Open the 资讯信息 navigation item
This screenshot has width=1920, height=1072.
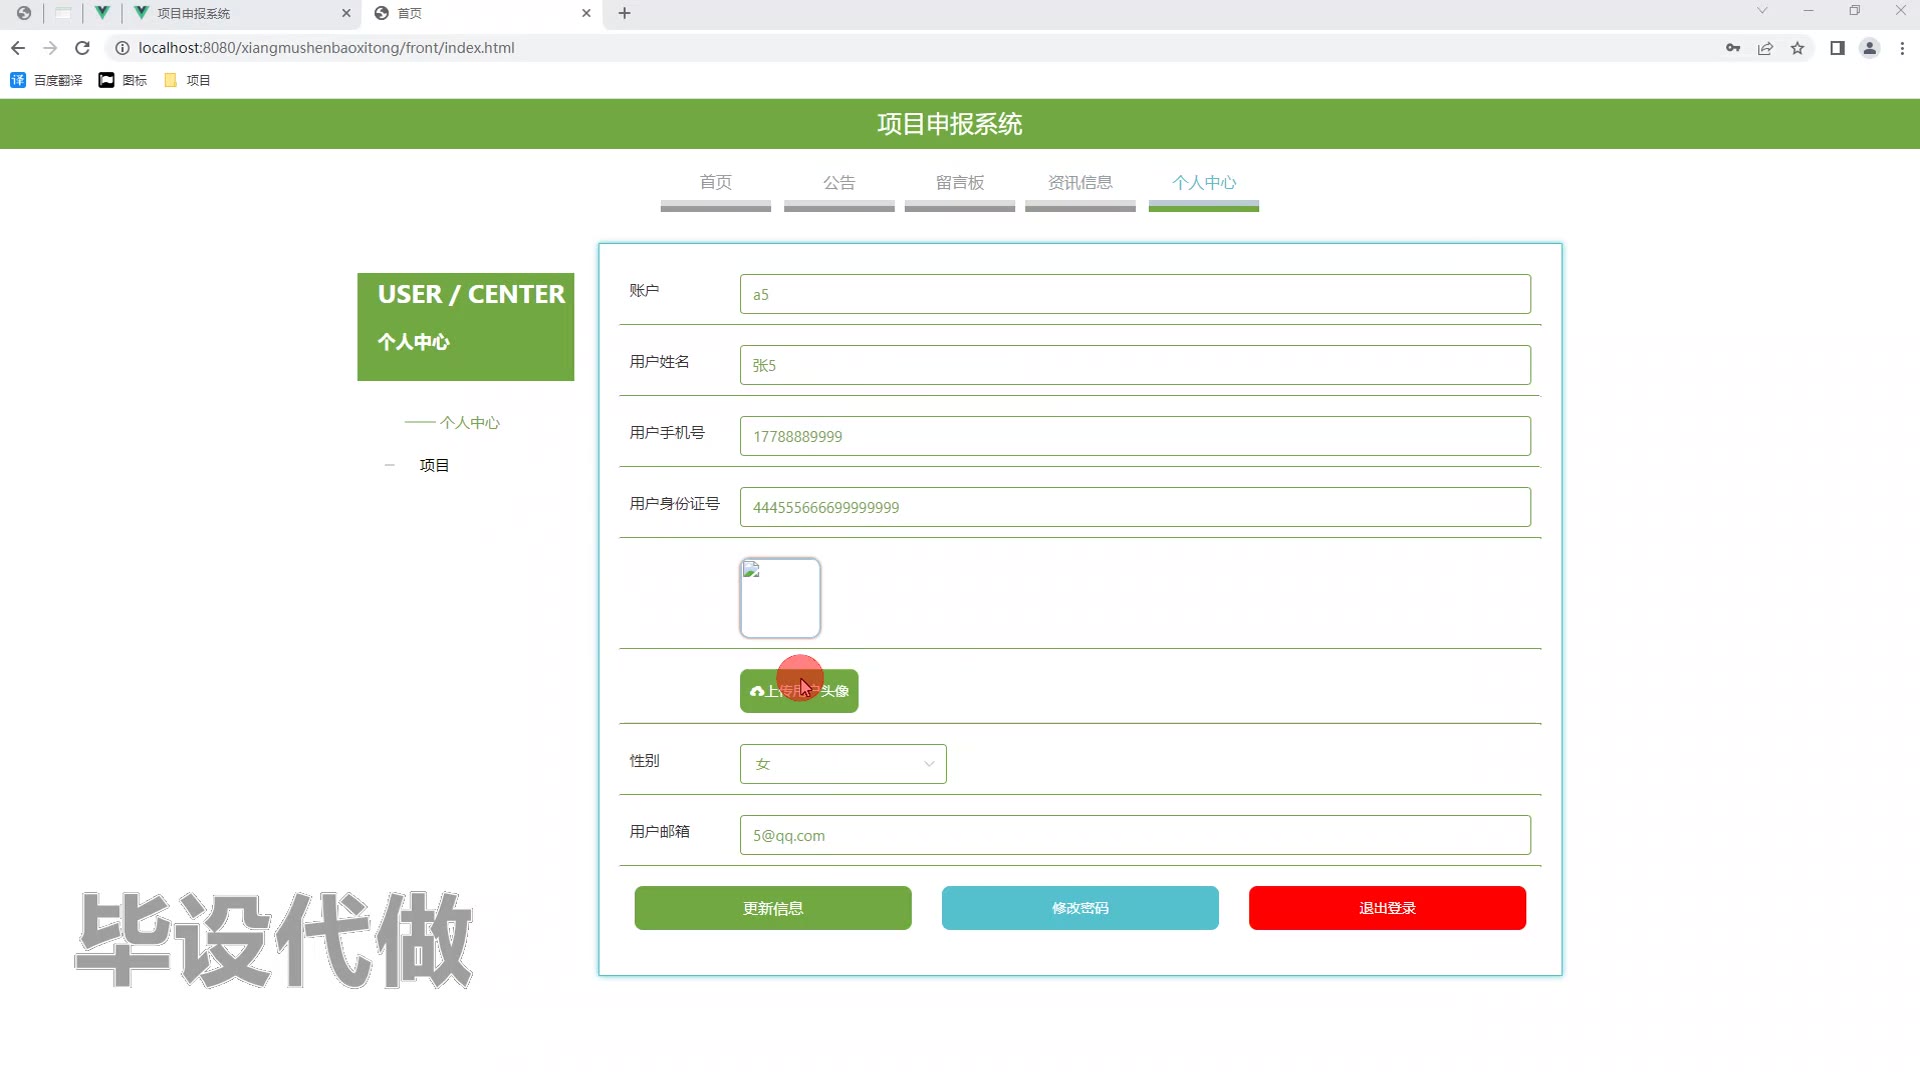point(1080,183)
